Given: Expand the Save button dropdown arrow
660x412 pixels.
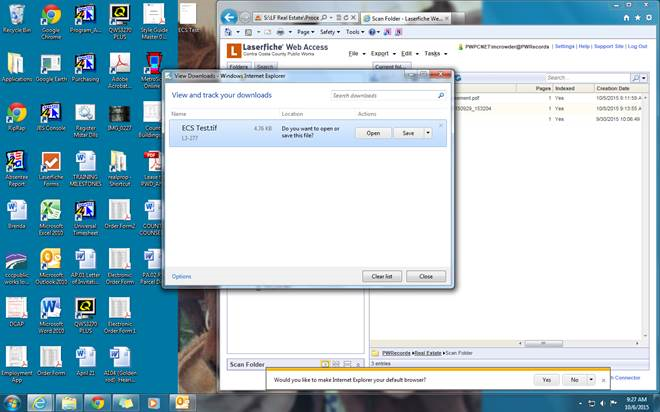Looking at the screenshot, I should tap(428, 132).
